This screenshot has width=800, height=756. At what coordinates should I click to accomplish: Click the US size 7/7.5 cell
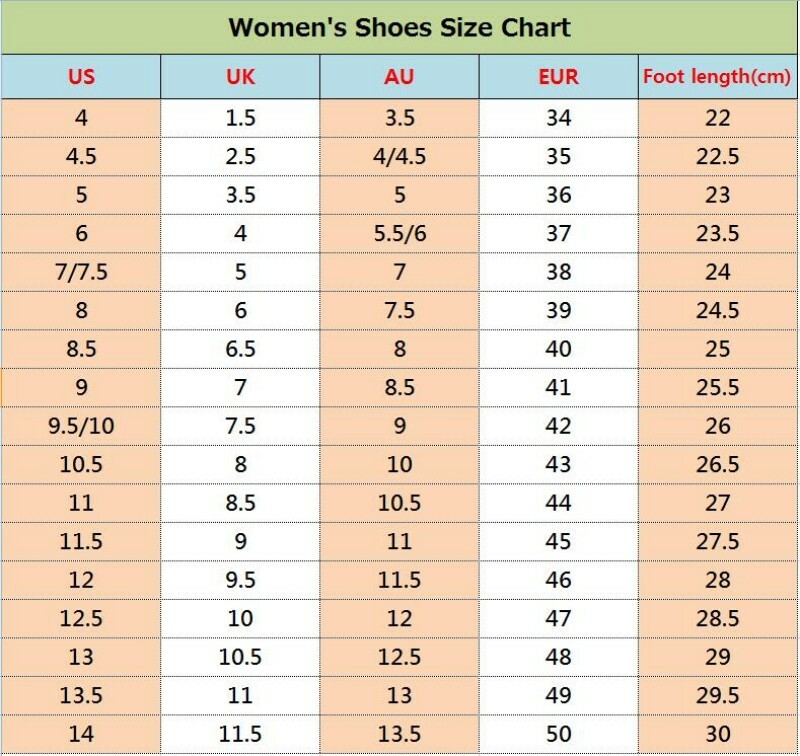pyautogui.click(x=81, y=272)
